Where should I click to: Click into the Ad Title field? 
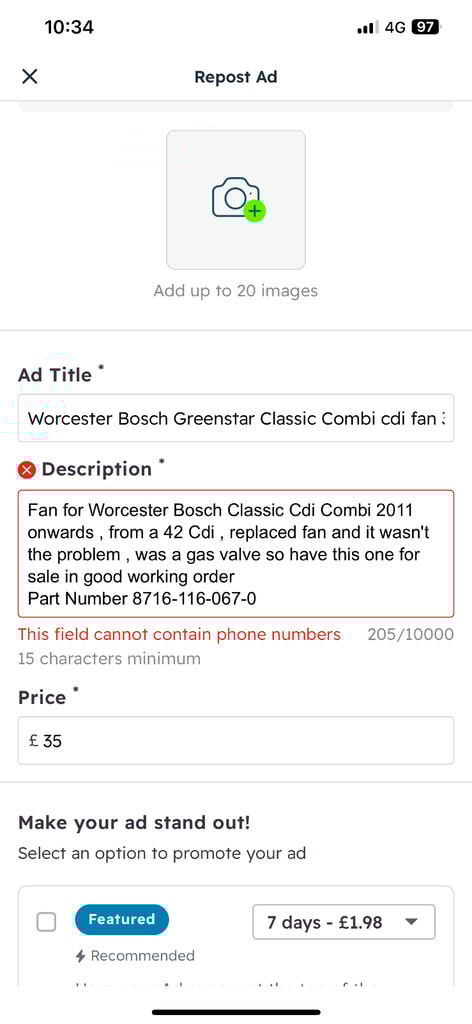pos(236,418)
